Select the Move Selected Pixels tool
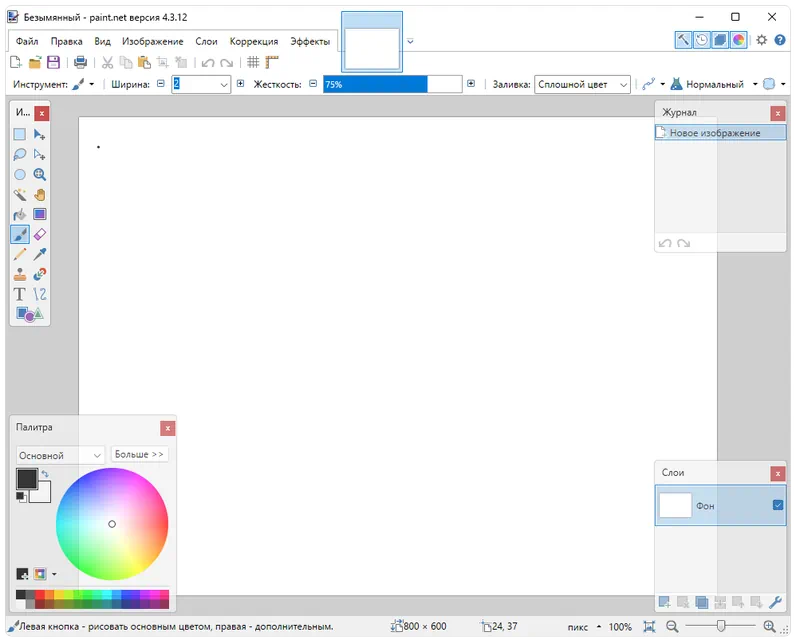Image resolution: width=800 pixels, height=644 pixels. click(39, 135)
